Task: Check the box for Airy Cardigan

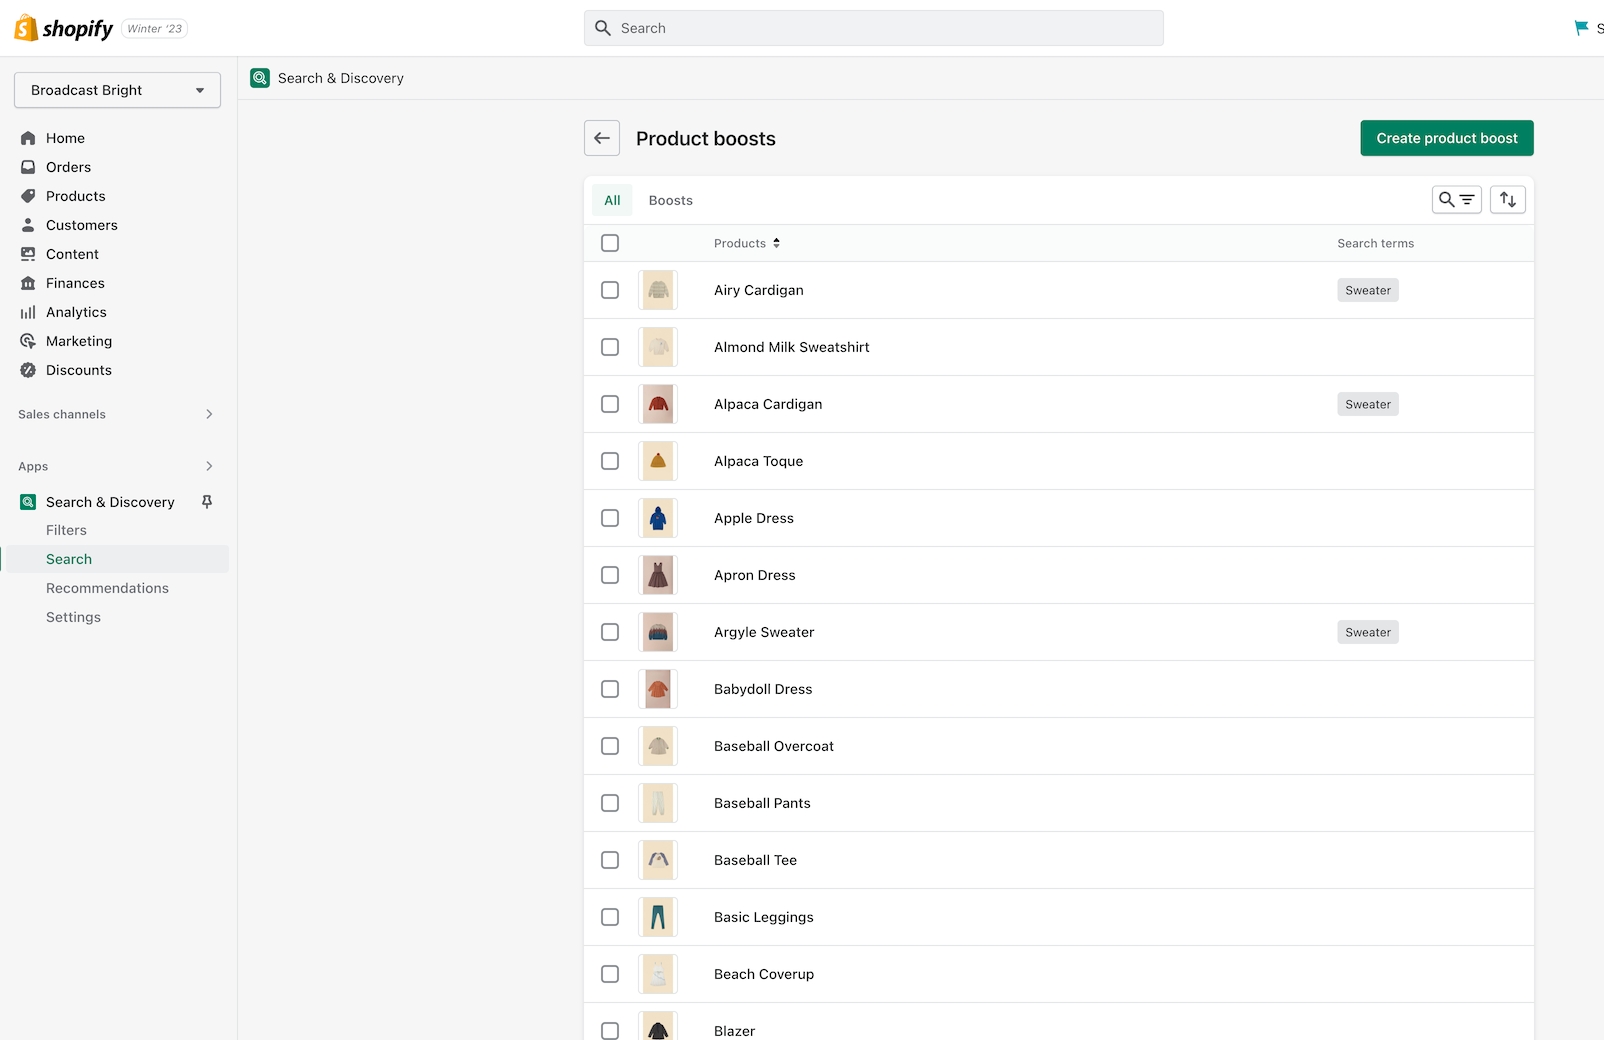Action: coord(610,290)
